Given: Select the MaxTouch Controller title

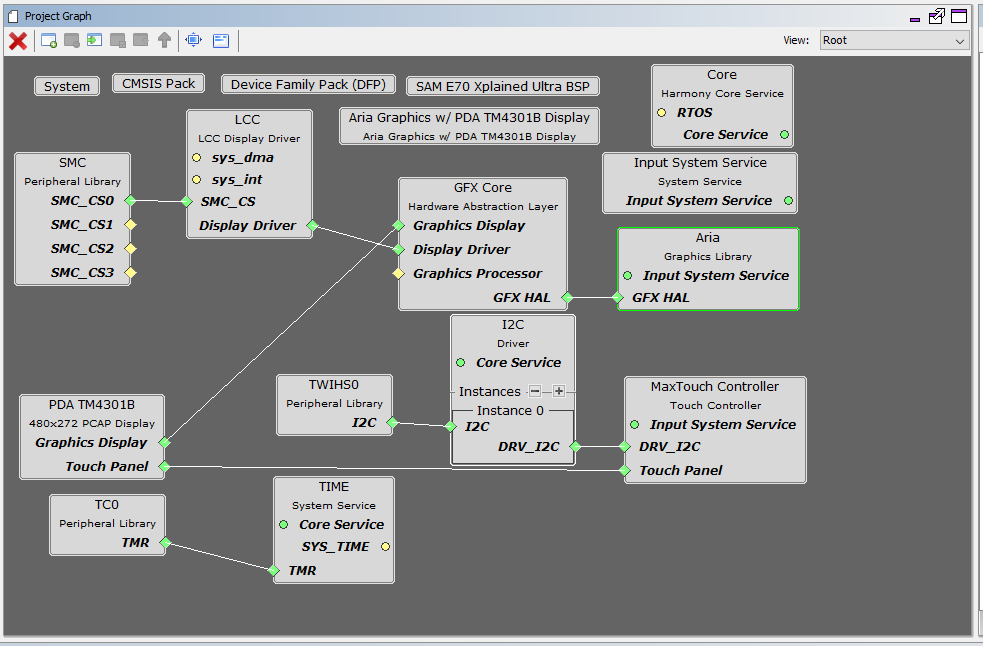Looking at the screenshot, I should (x=715, y=386).
